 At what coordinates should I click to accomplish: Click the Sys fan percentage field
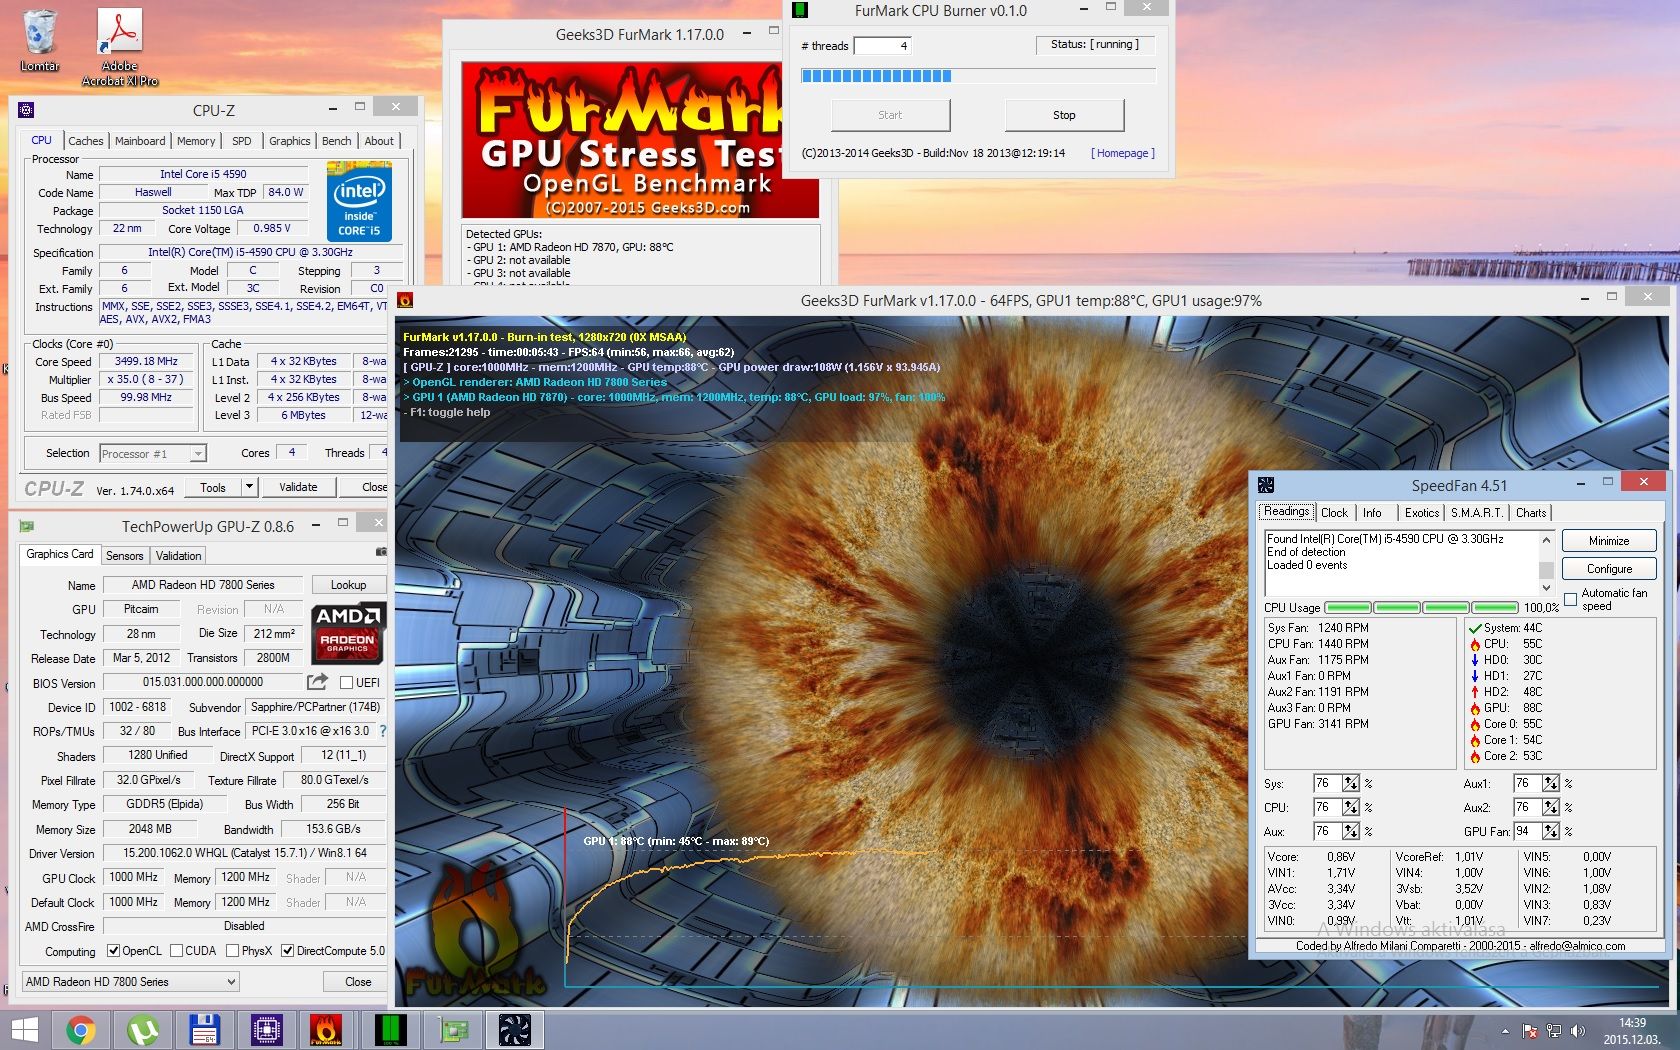point(1327,783)
